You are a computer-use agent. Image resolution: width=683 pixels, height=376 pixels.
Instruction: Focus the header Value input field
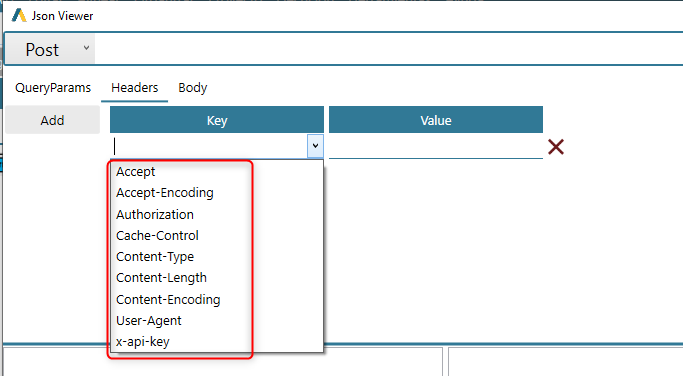click(436, 146)
